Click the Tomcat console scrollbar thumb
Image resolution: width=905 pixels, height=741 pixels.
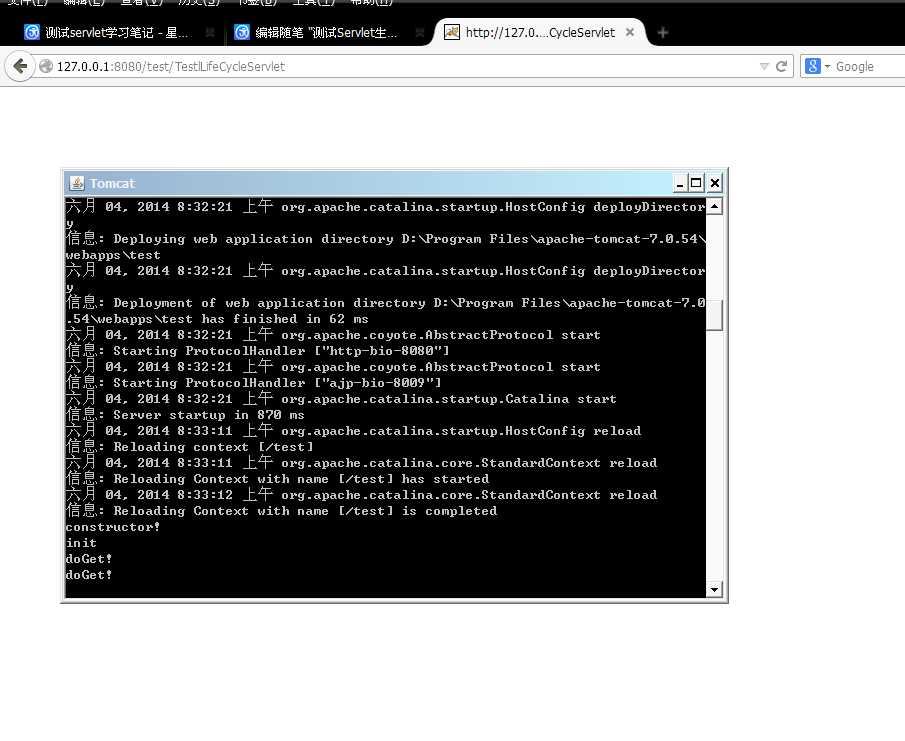pos(715,315)
